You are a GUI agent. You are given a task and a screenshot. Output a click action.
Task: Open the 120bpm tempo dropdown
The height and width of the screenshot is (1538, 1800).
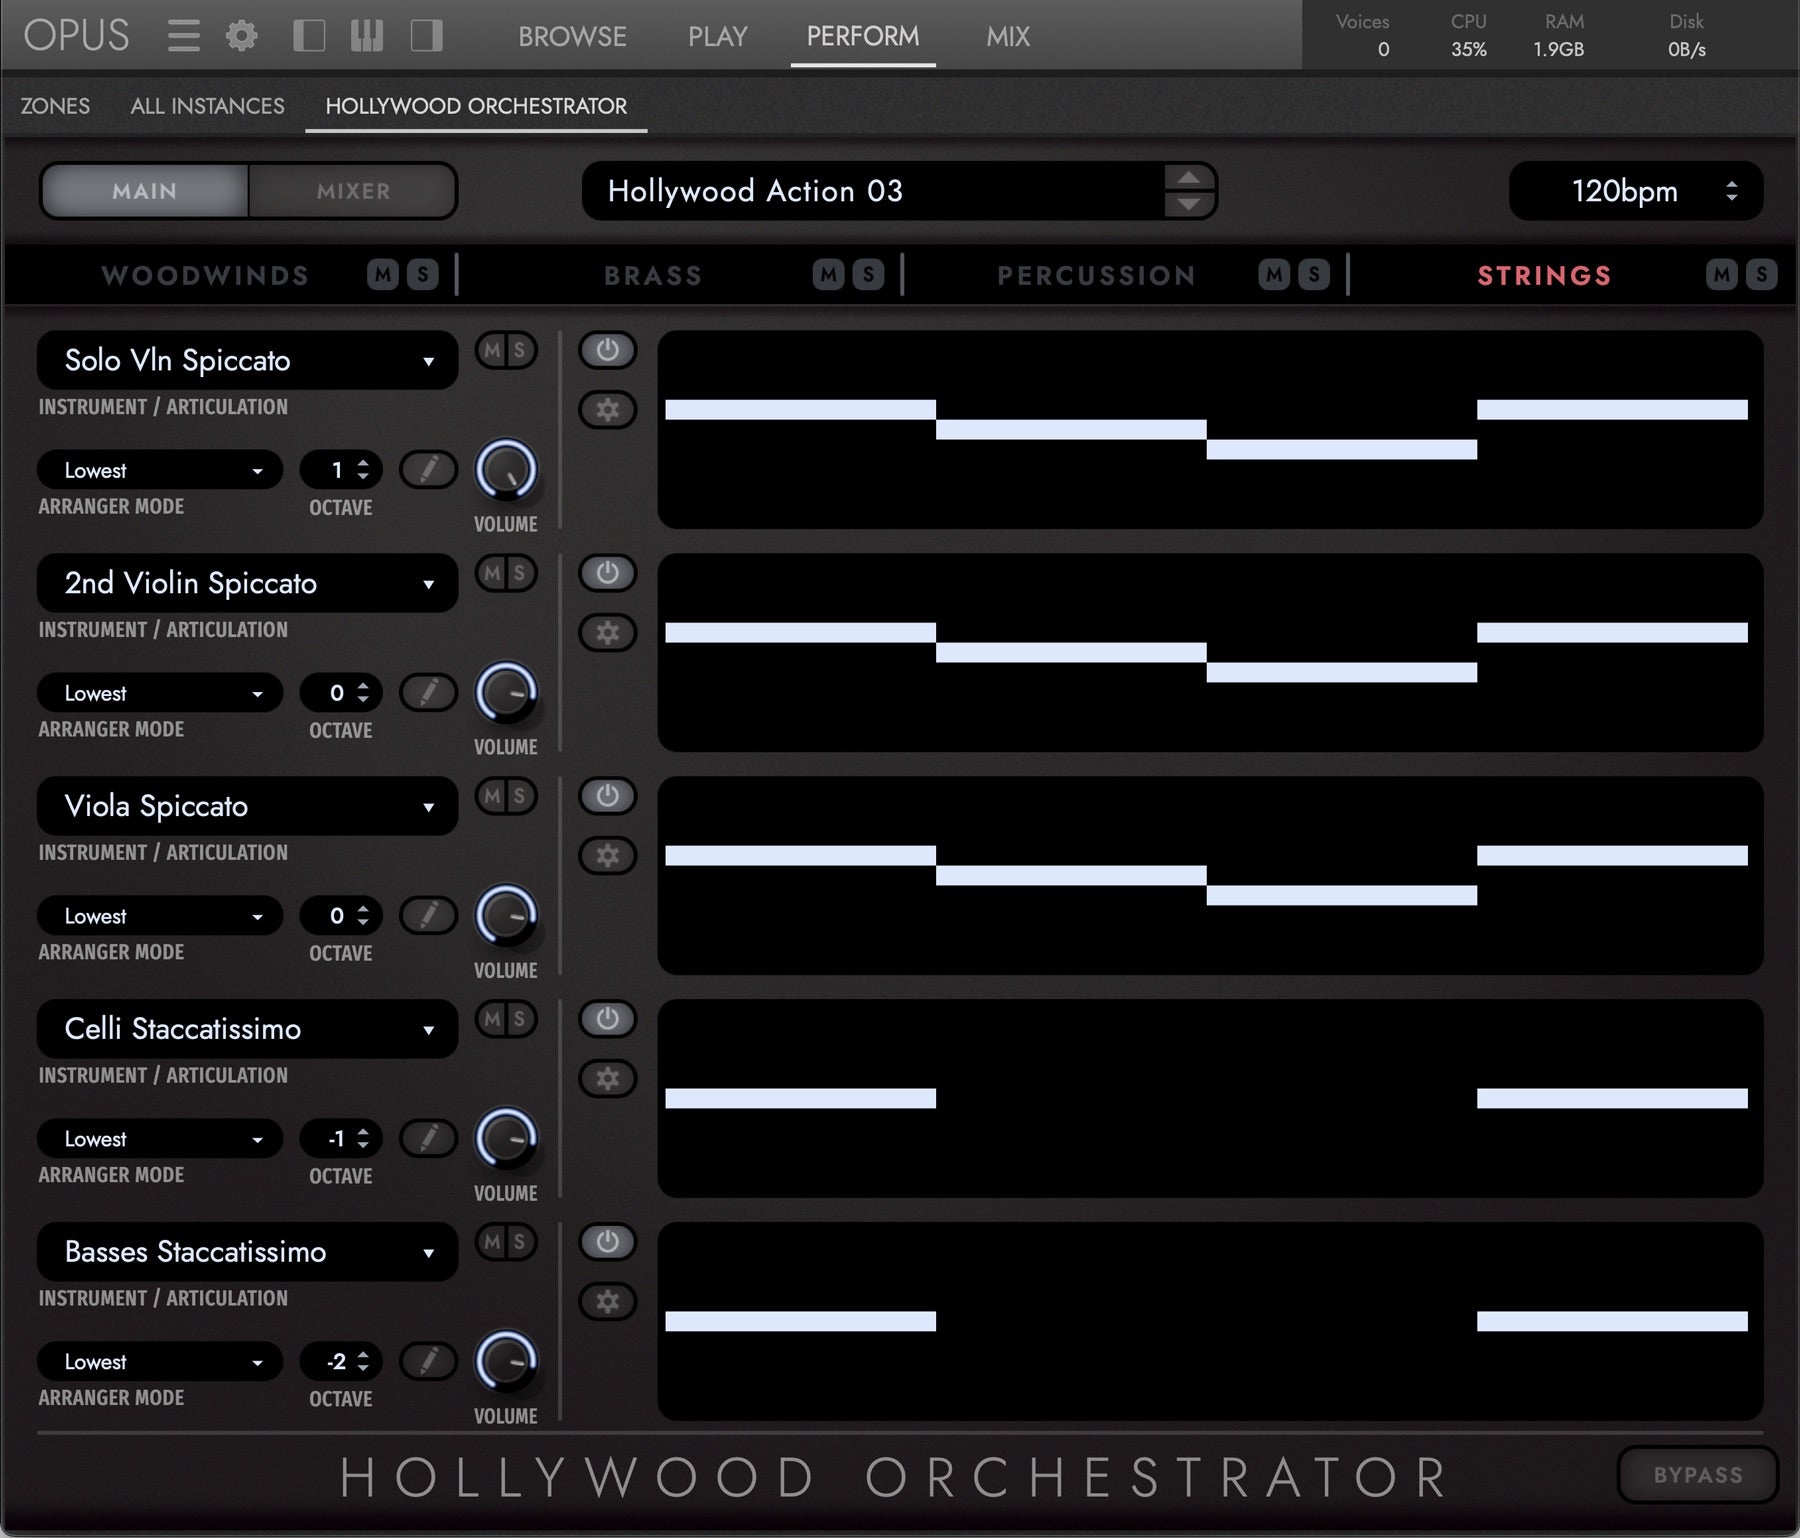coord(1729,191)
